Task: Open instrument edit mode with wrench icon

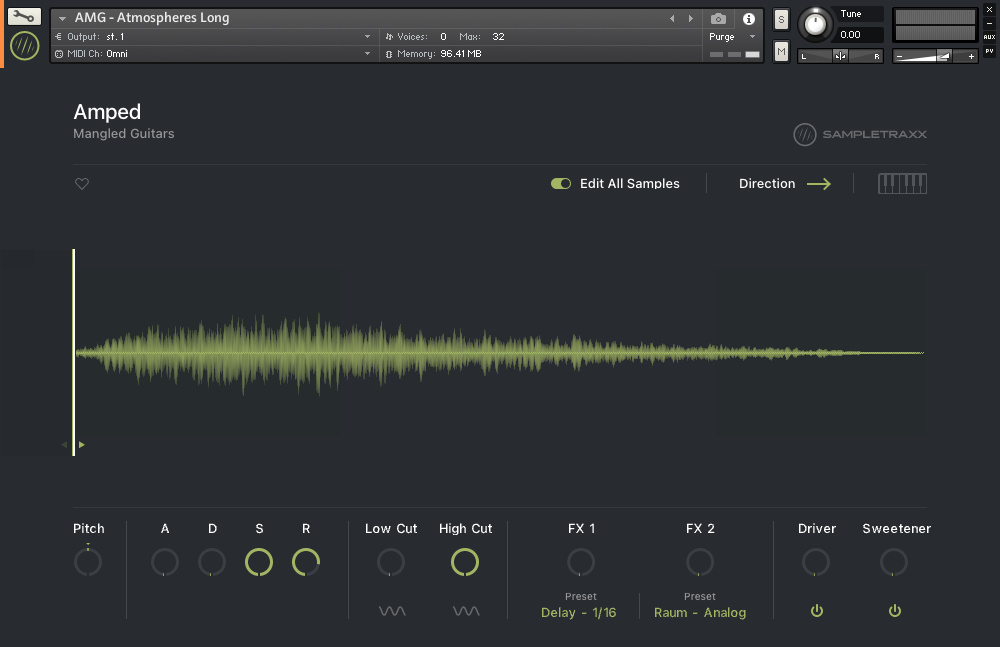Action: click(x=24, y=17)
